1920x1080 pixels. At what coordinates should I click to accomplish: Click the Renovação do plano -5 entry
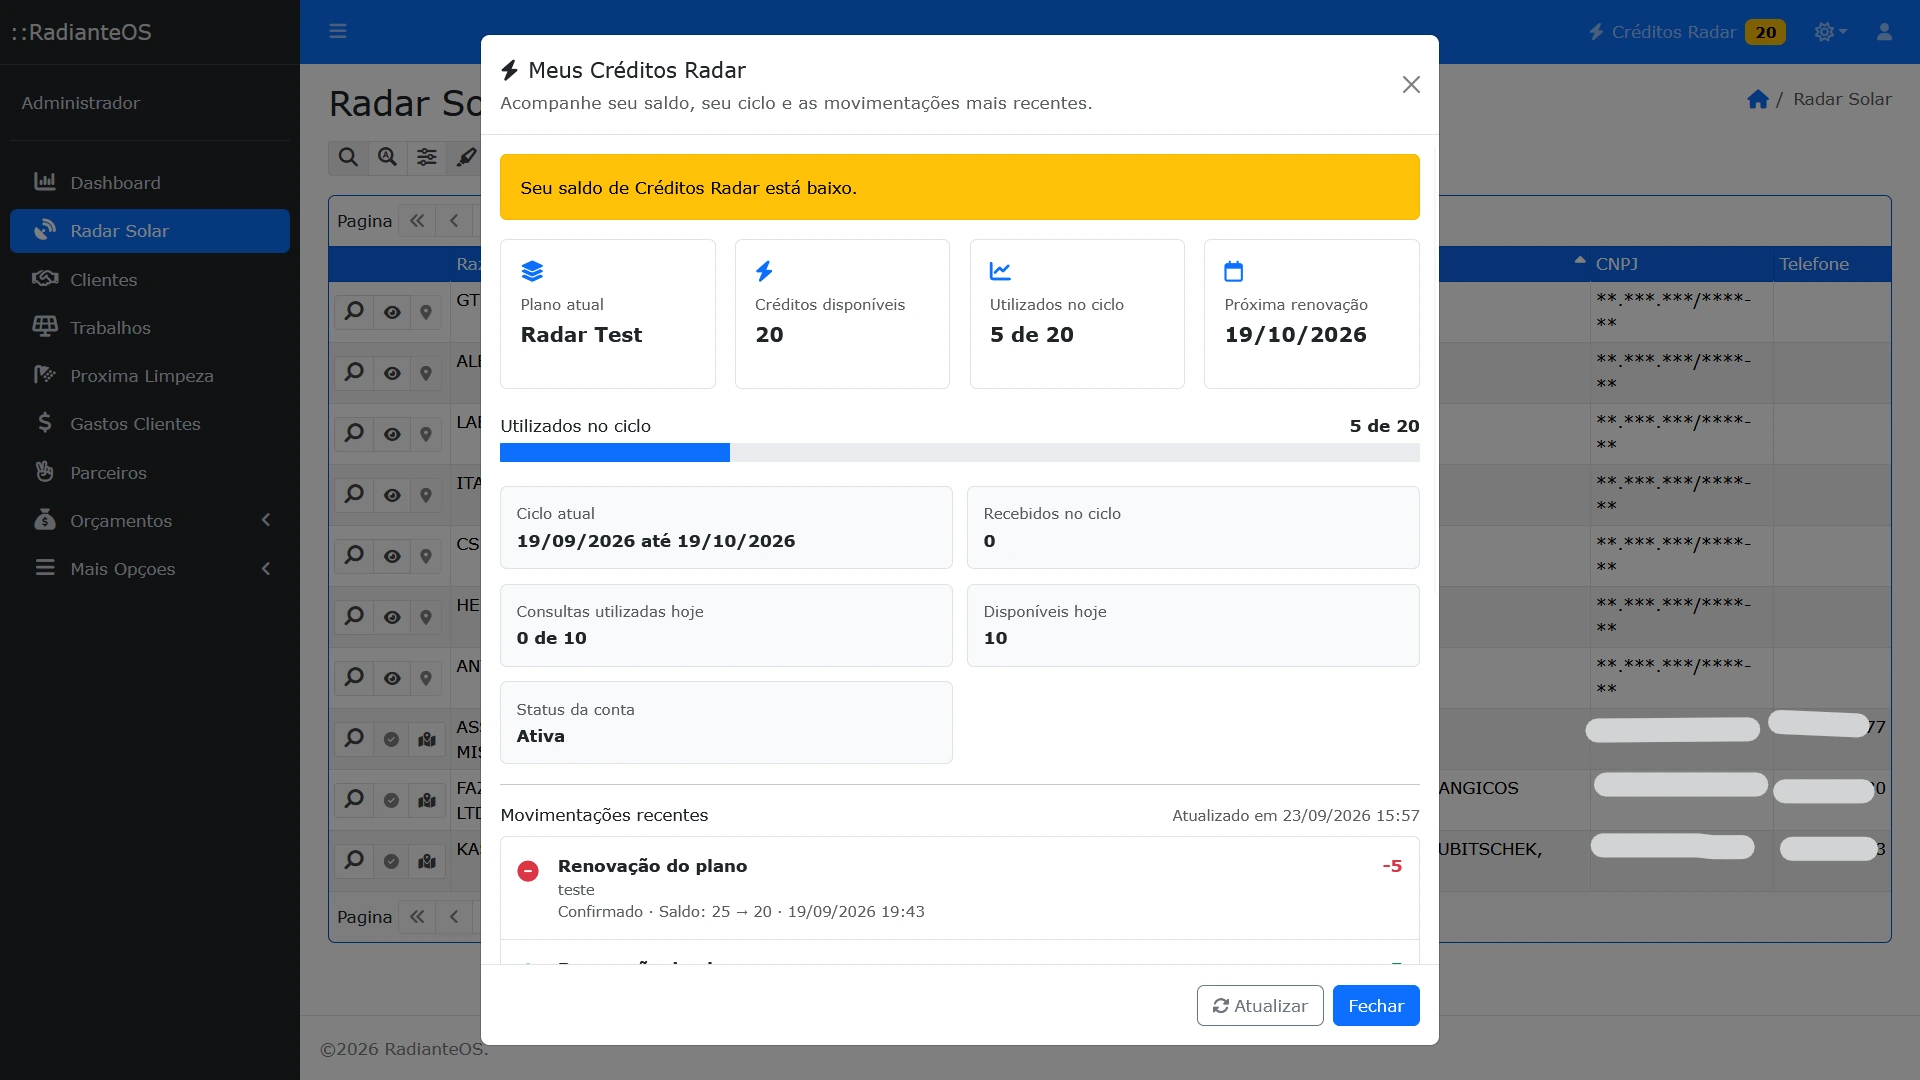point(960,888)
